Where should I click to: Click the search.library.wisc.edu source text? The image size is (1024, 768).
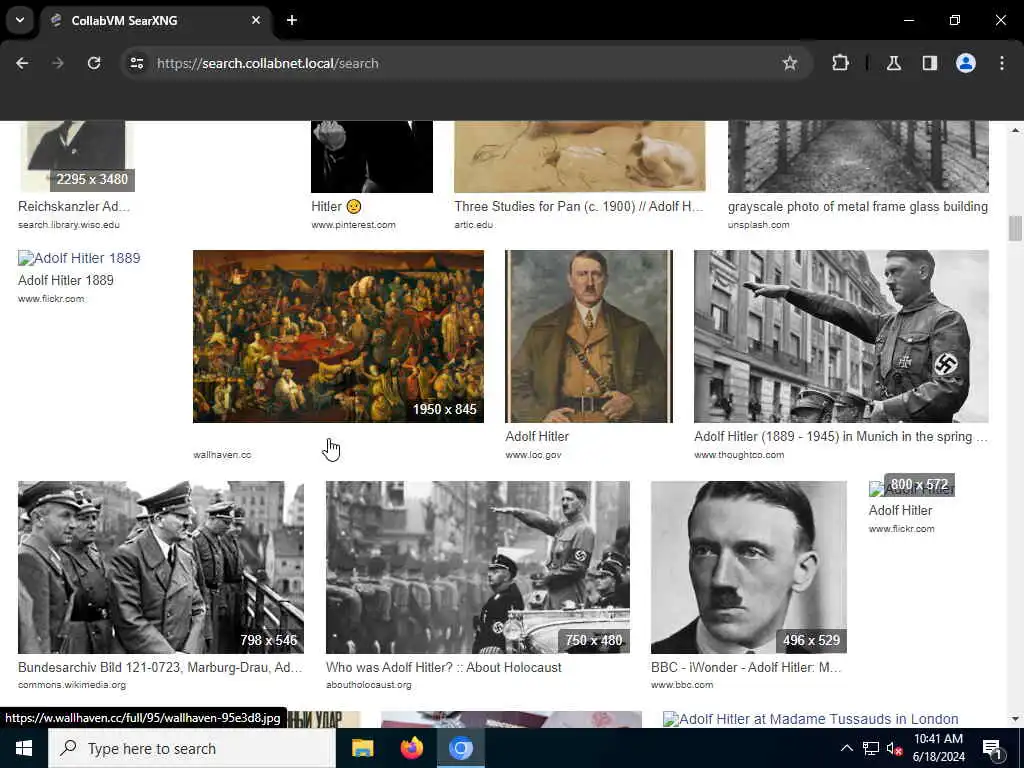pos(69,225)
